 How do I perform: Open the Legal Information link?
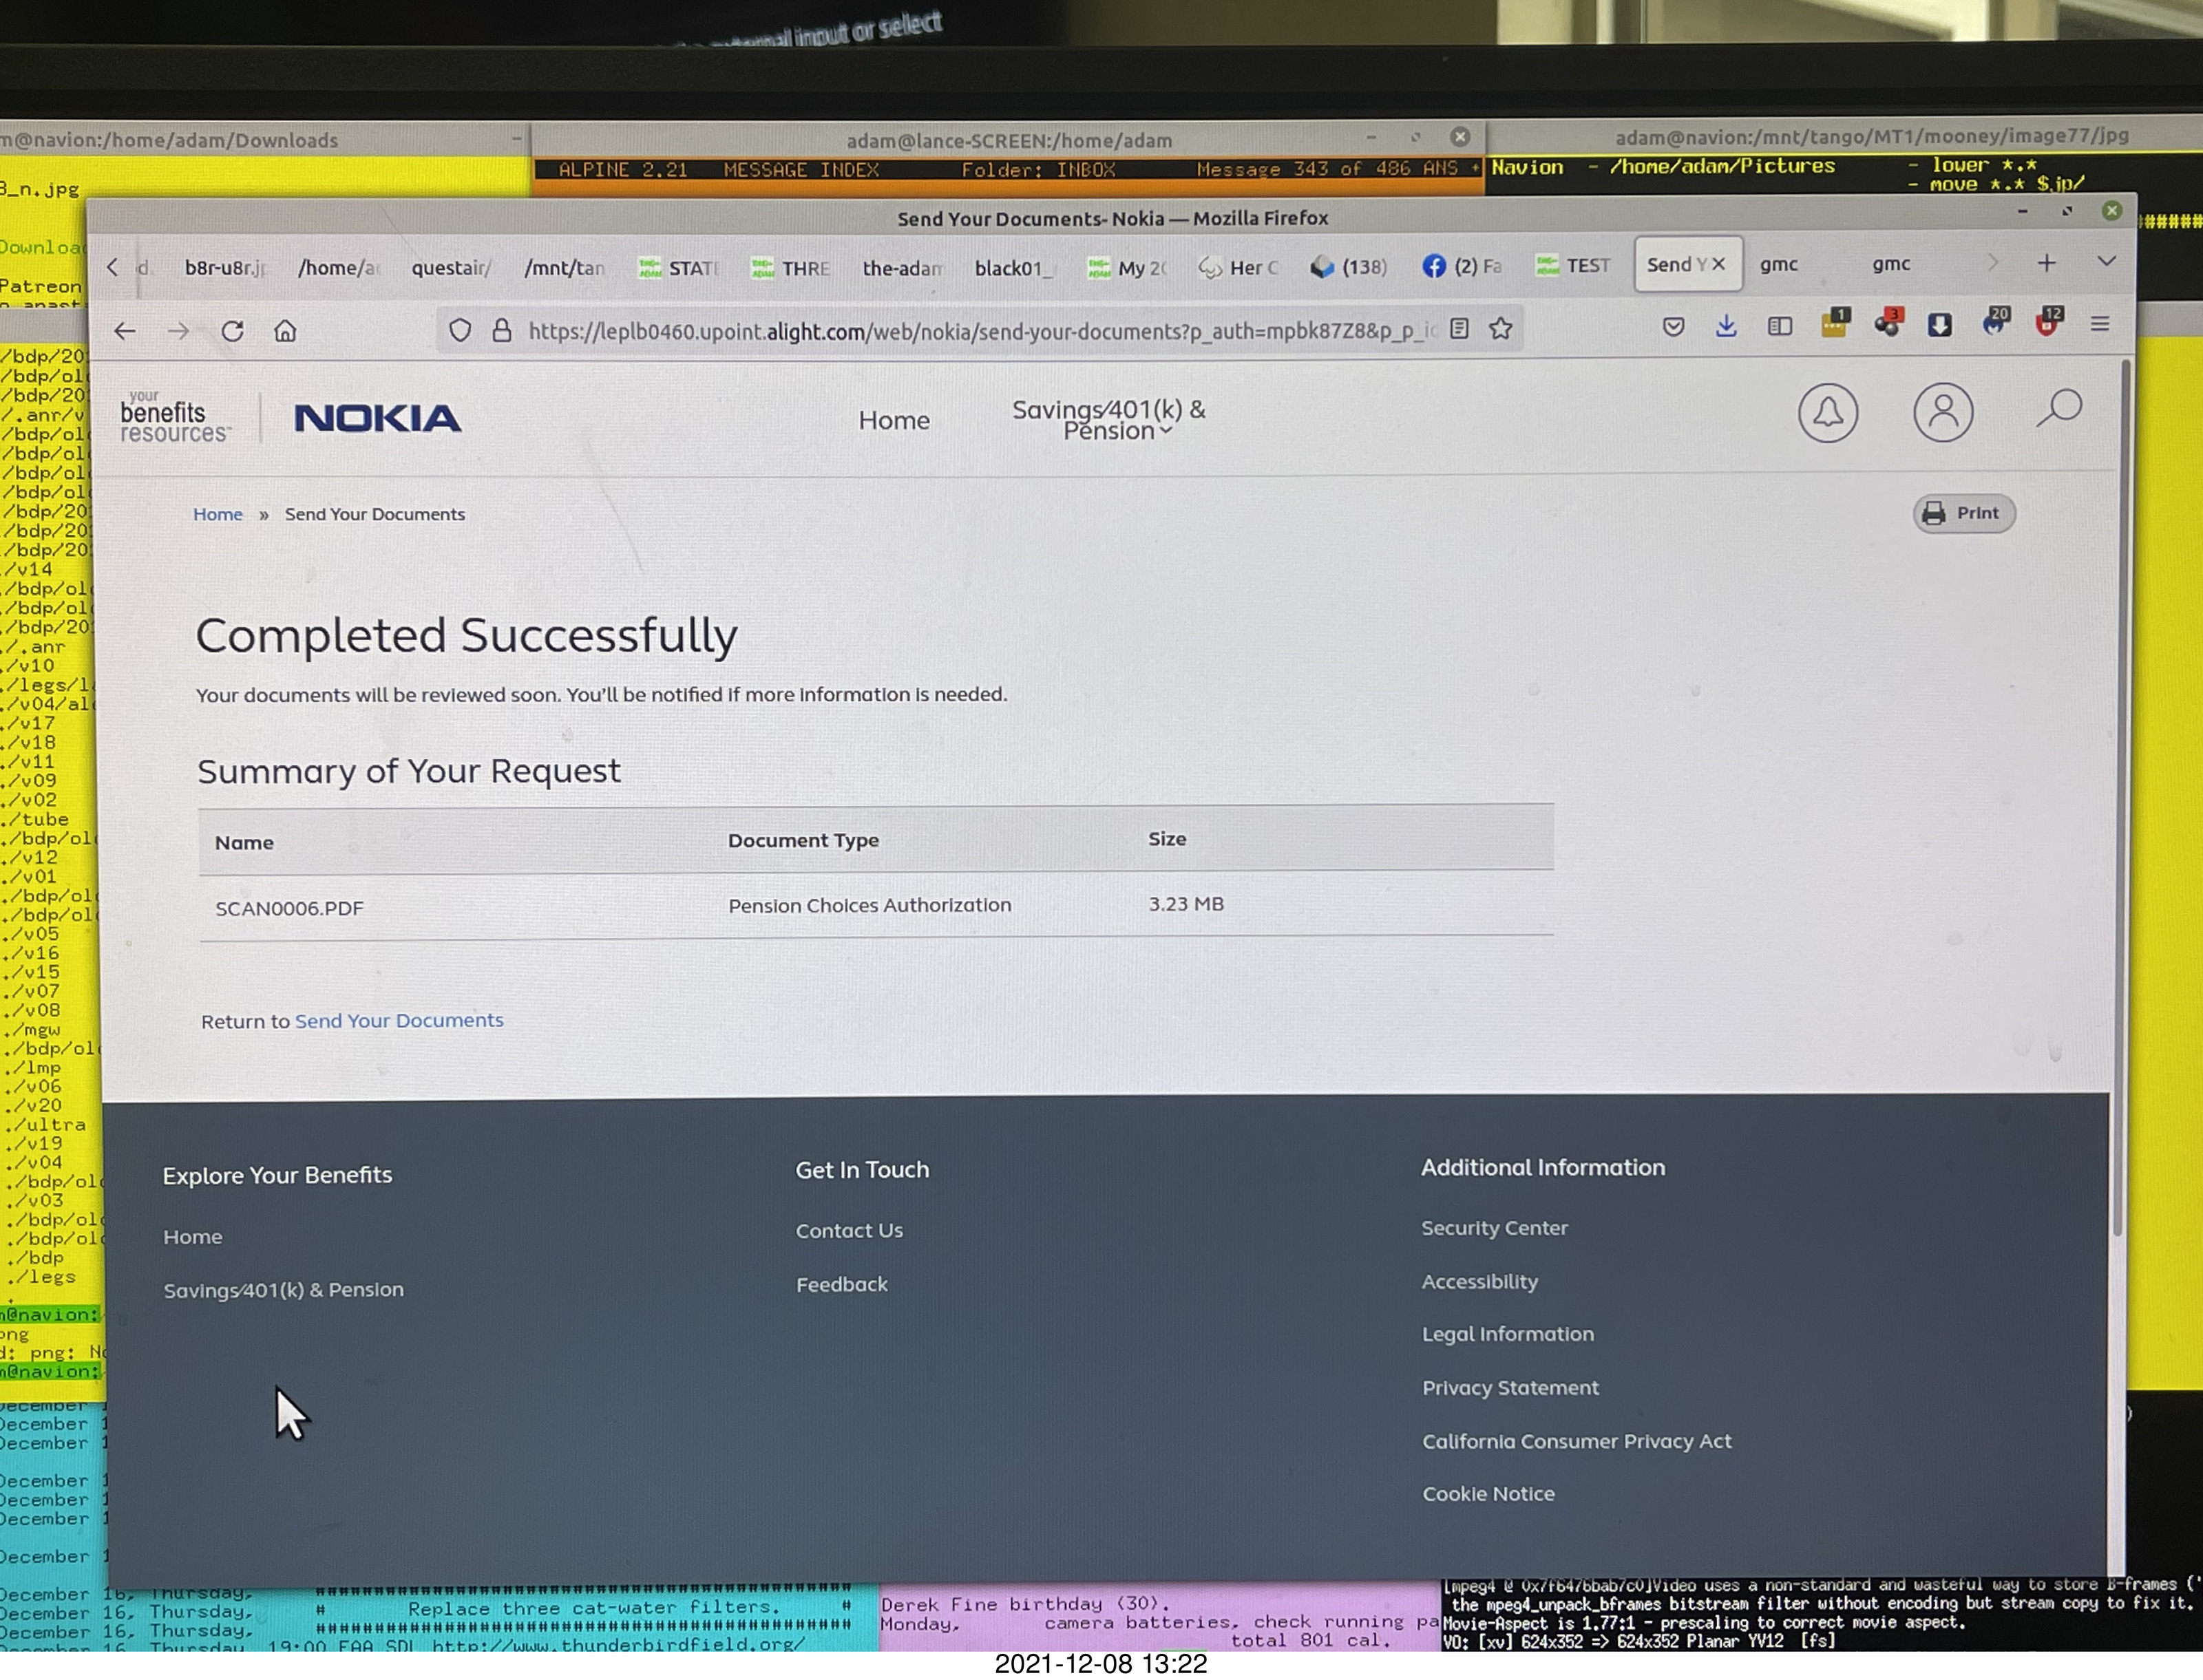(x=1508, y=1334)
